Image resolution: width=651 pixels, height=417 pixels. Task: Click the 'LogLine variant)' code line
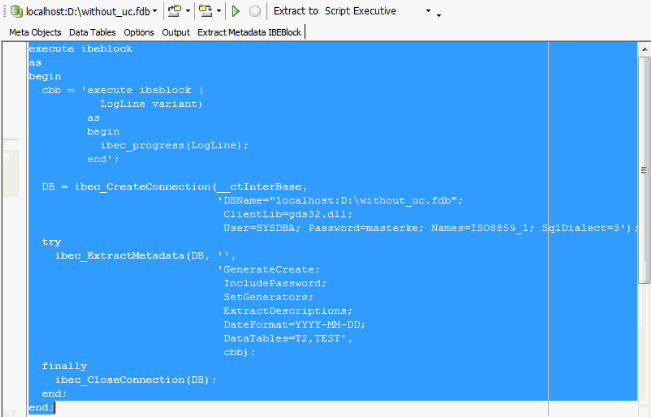click(x=151, y=104)
